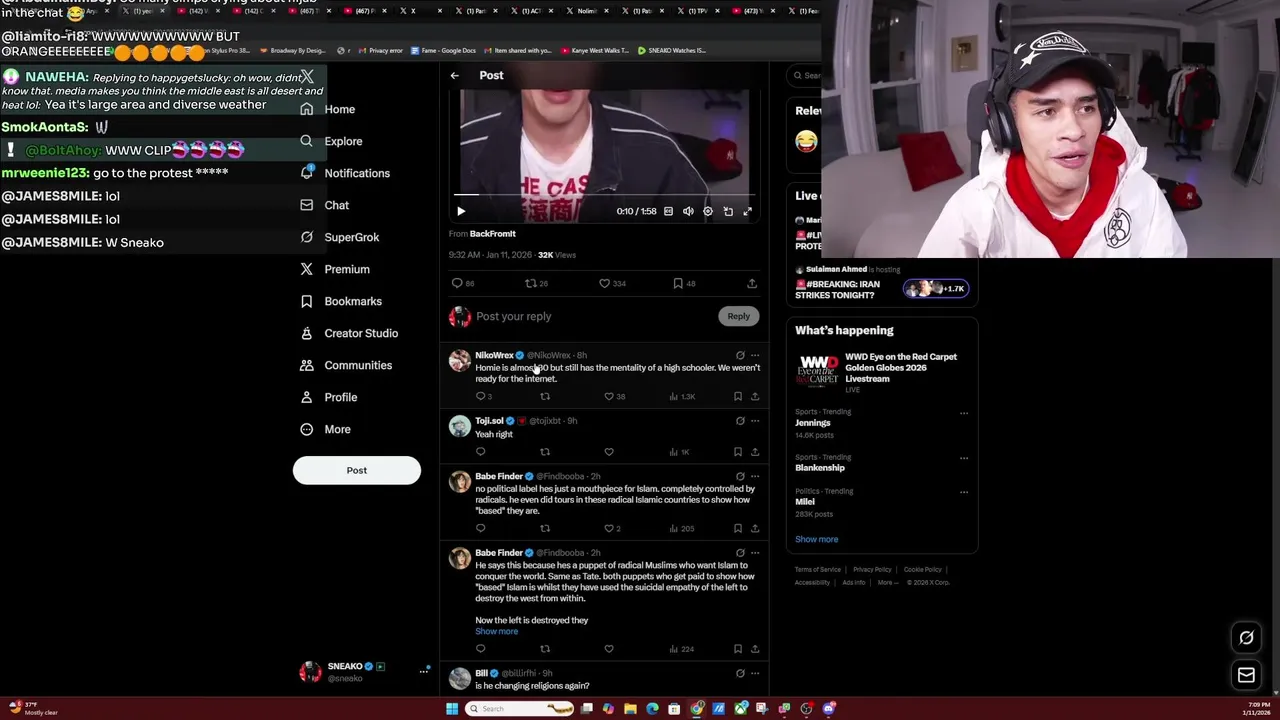The image size is (1280, 720).
Task: Open the floating messages envelope button
Action: (1246, 676)
